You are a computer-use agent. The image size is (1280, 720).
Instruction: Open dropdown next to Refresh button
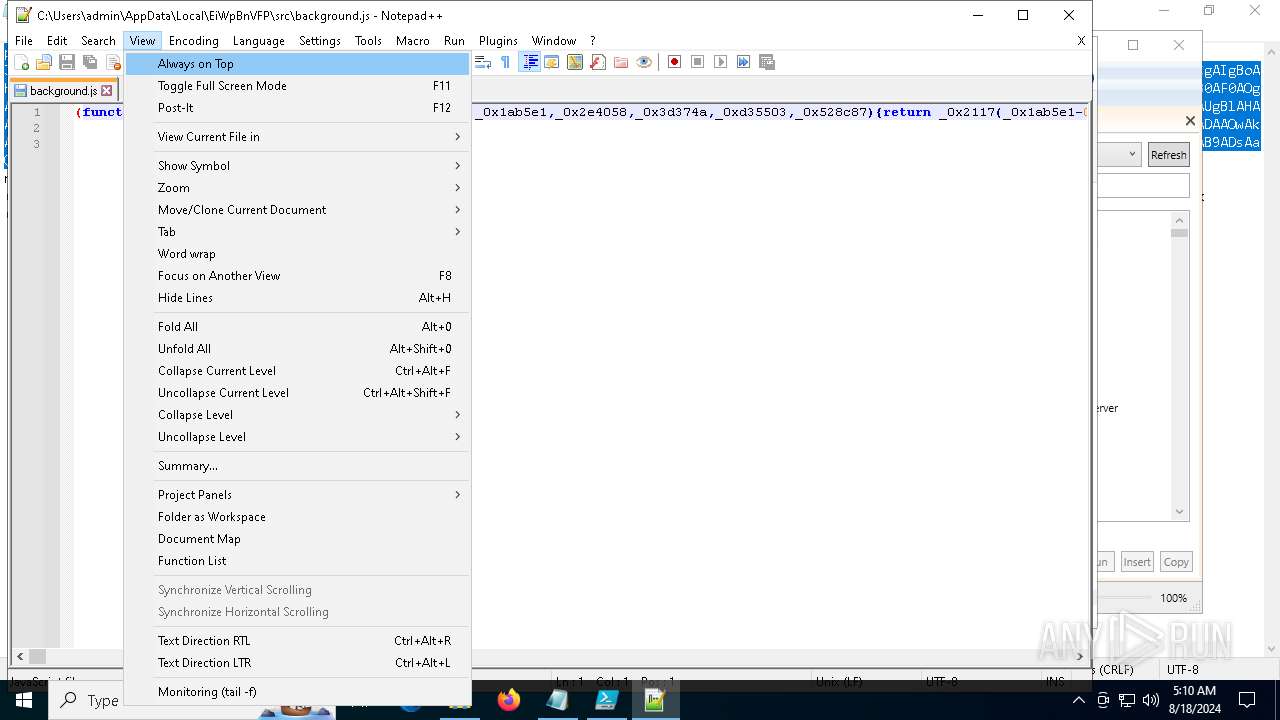point(1132,154)
